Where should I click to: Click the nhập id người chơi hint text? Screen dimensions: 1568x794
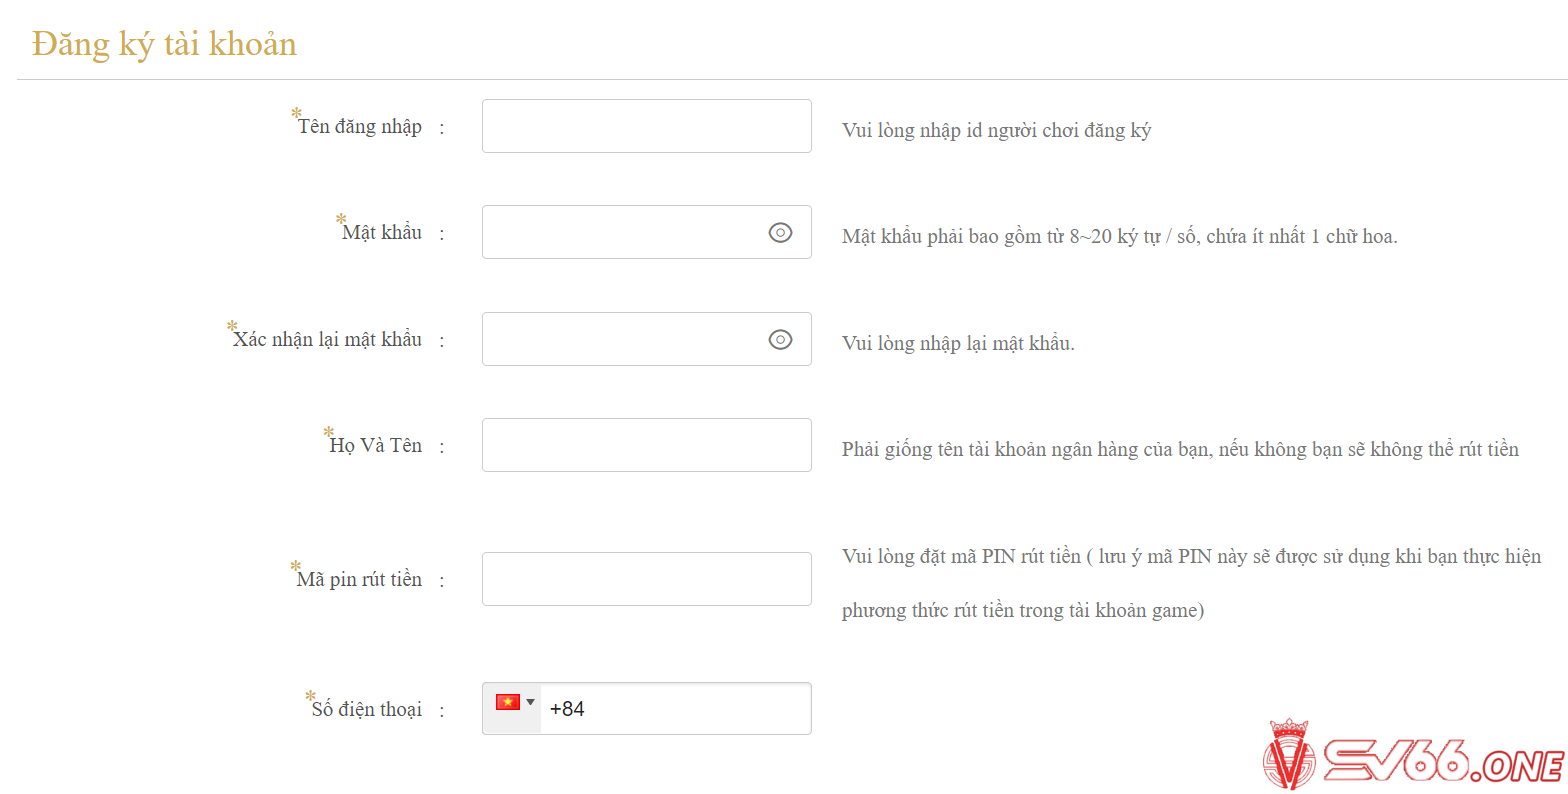pyautogui.click(x=997, y=131)
